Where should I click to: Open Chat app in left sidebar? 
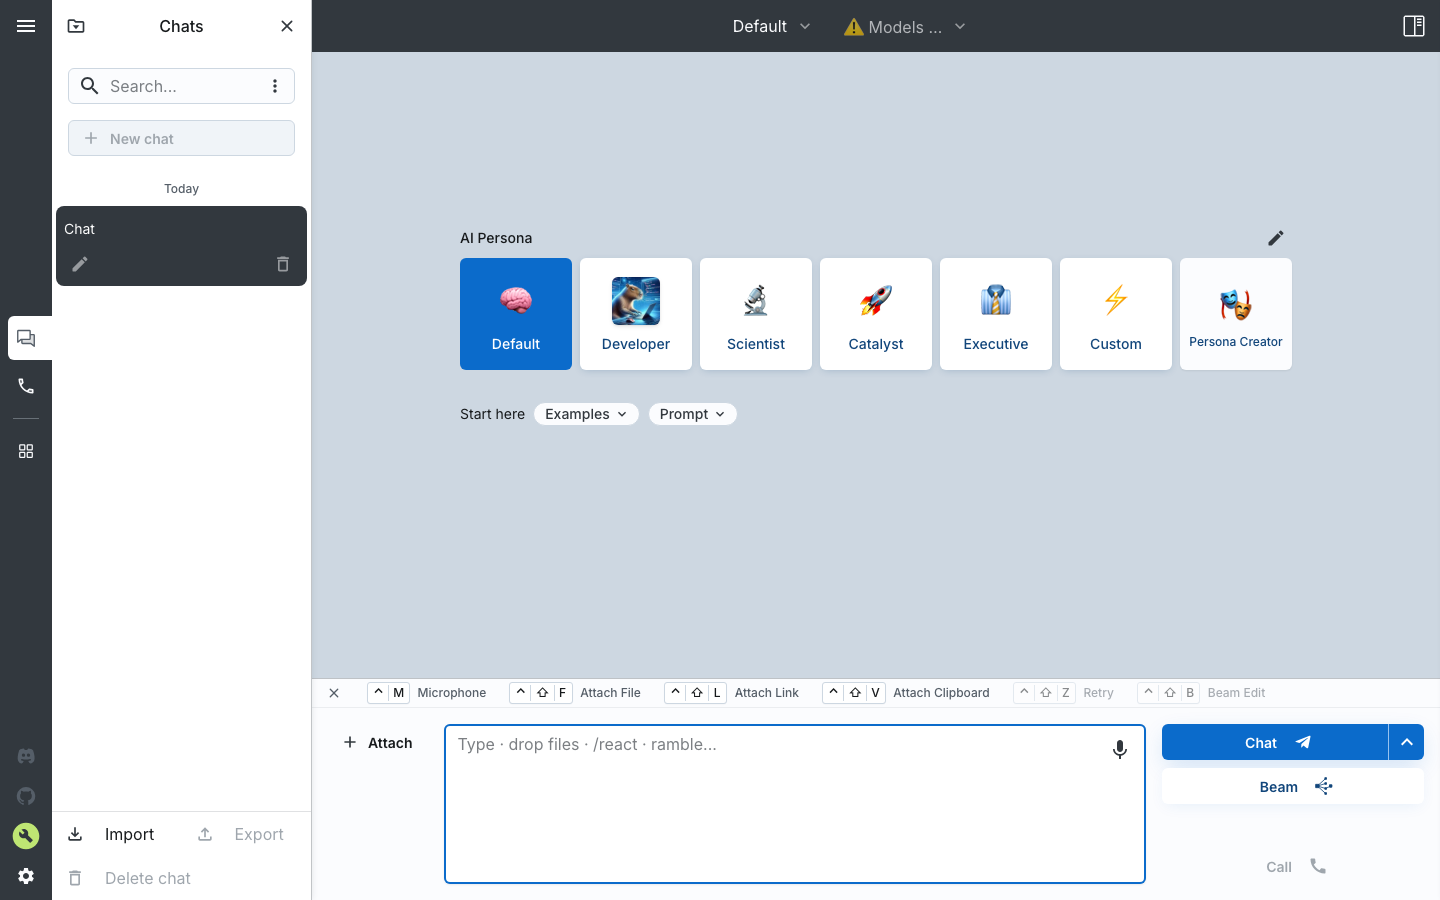(x=27, y=338)
